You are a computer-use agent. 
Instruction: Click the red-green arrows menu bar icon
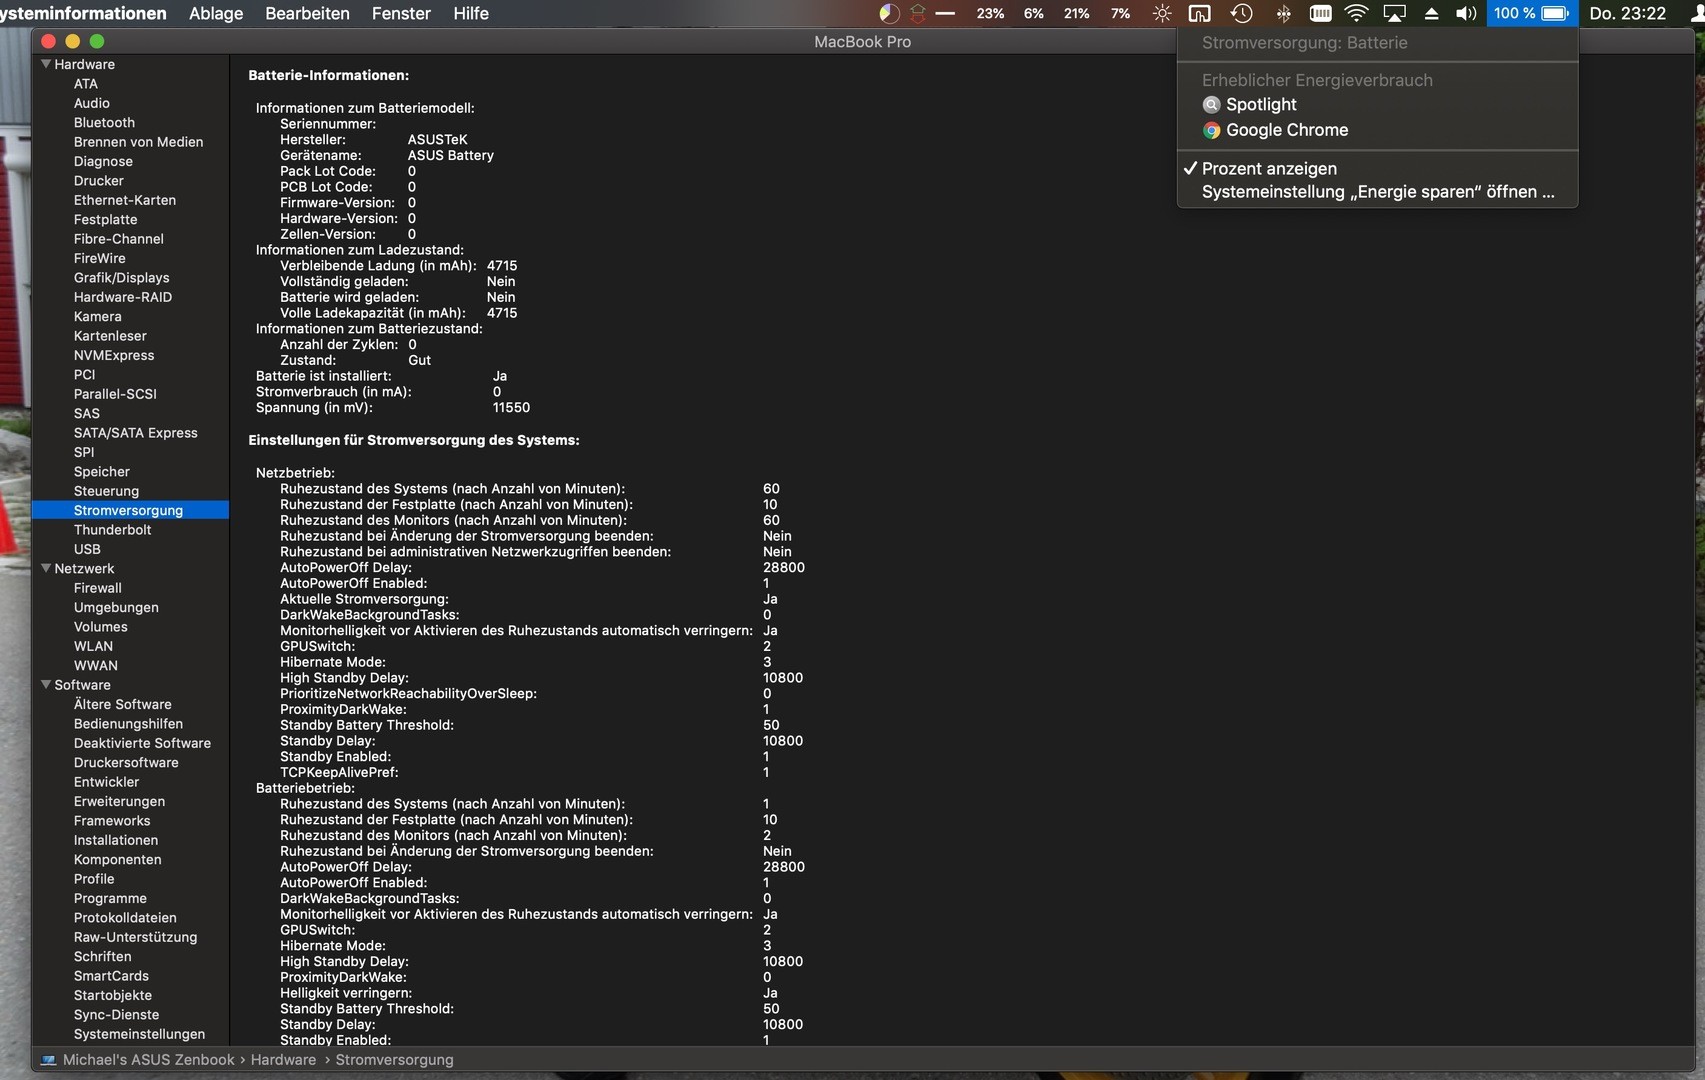917,14
